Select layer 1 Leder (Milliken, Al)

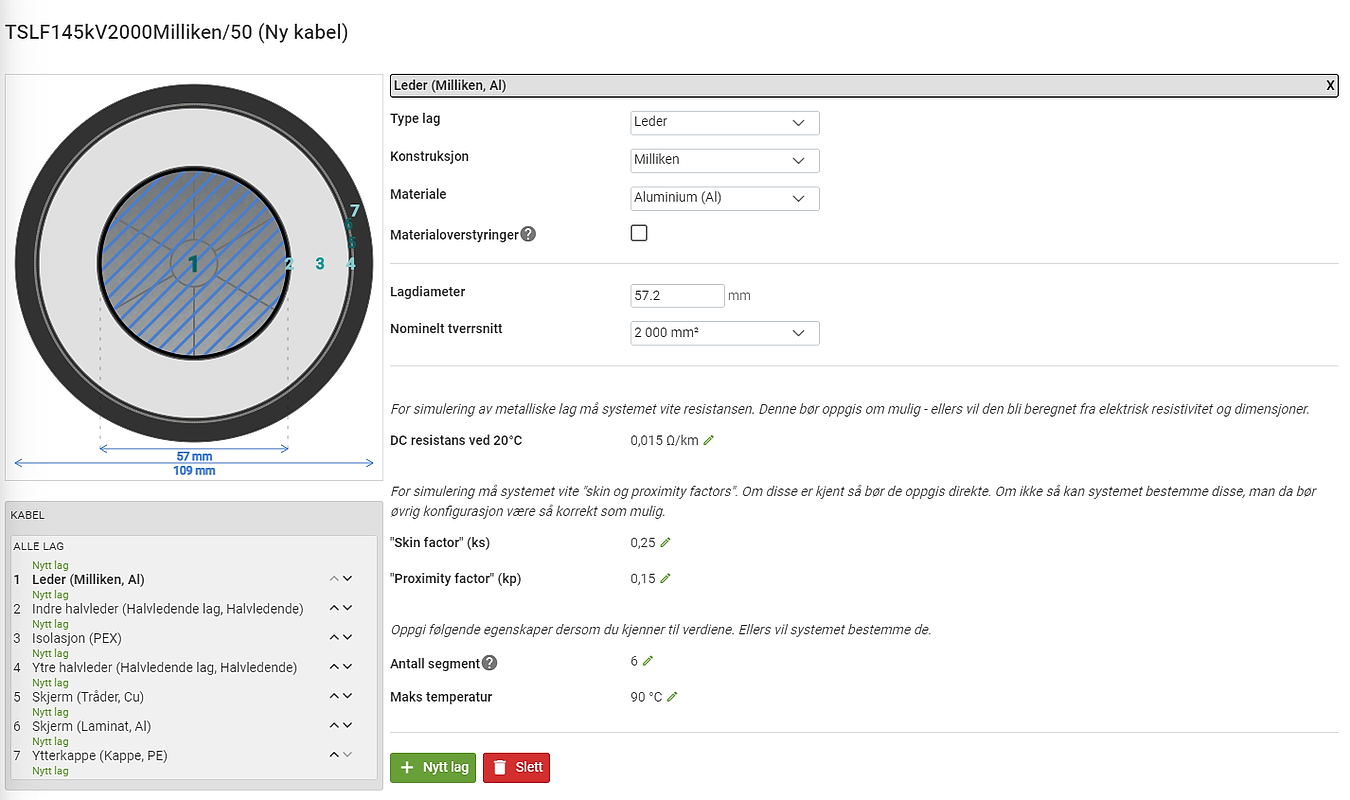[x=88, y=579]
